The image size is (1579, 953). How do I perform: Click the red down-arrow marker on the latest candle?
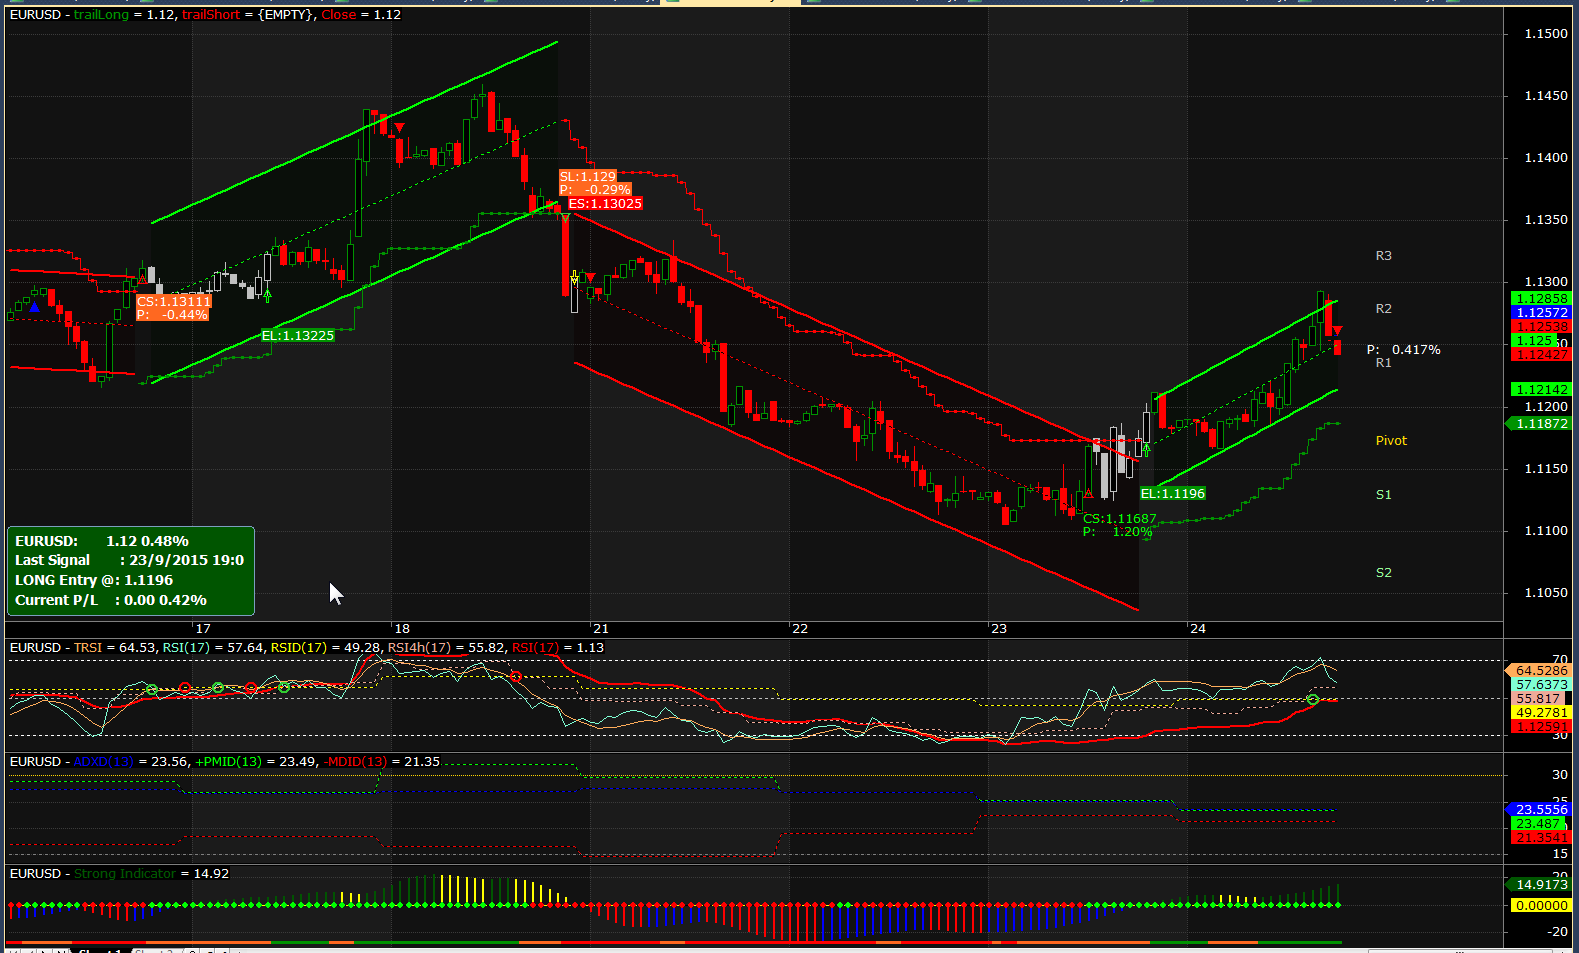tap(1337, 331)
